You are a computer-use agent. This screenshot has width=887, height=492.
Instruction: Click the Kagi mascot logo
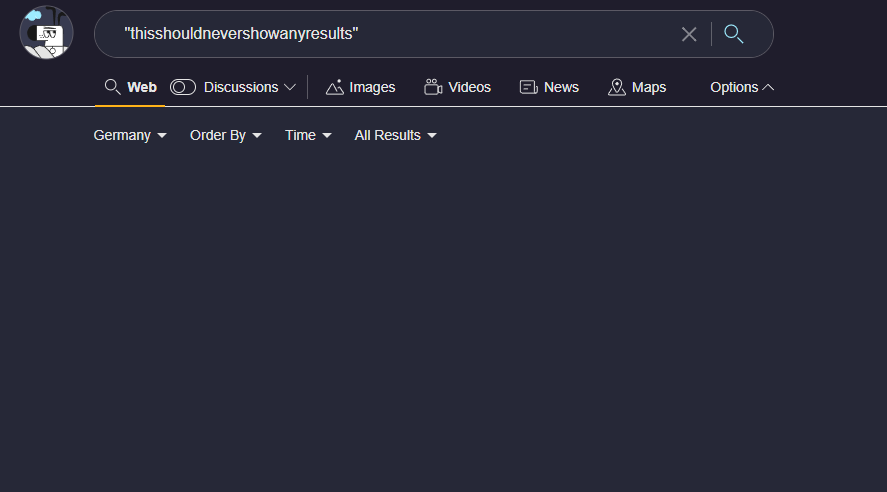46,33
